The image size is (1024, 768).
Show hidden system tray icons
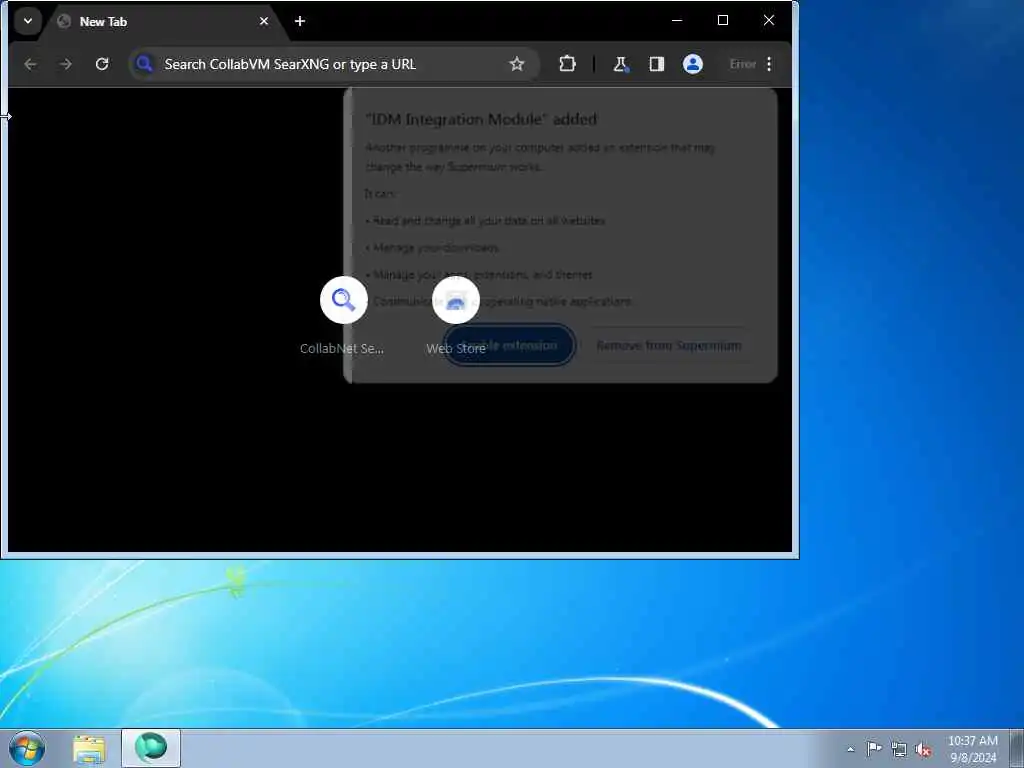pos(850,749)
